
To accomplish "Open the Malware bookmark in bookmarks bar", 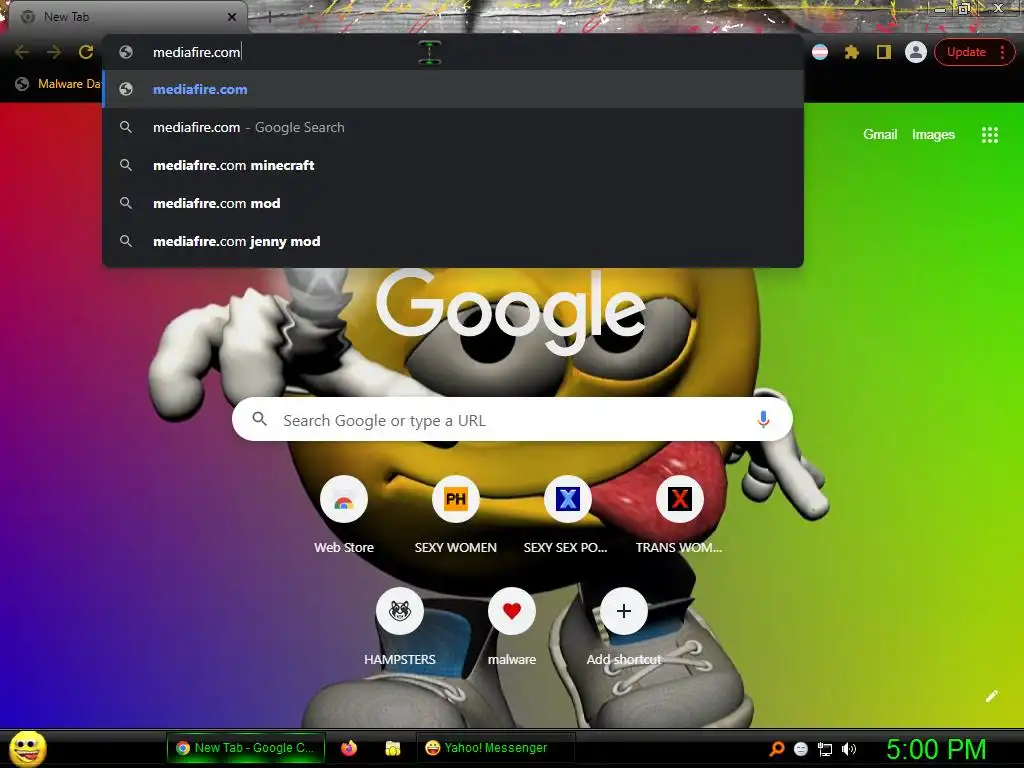I will tap(59, 84).
